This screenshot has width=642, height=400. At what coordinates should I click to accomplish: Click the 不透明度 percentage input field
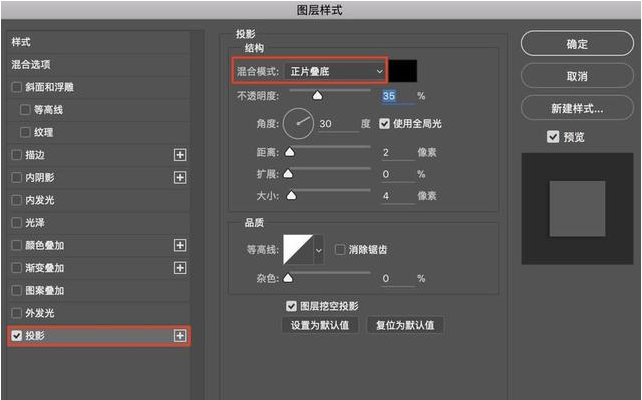(395, 96)
